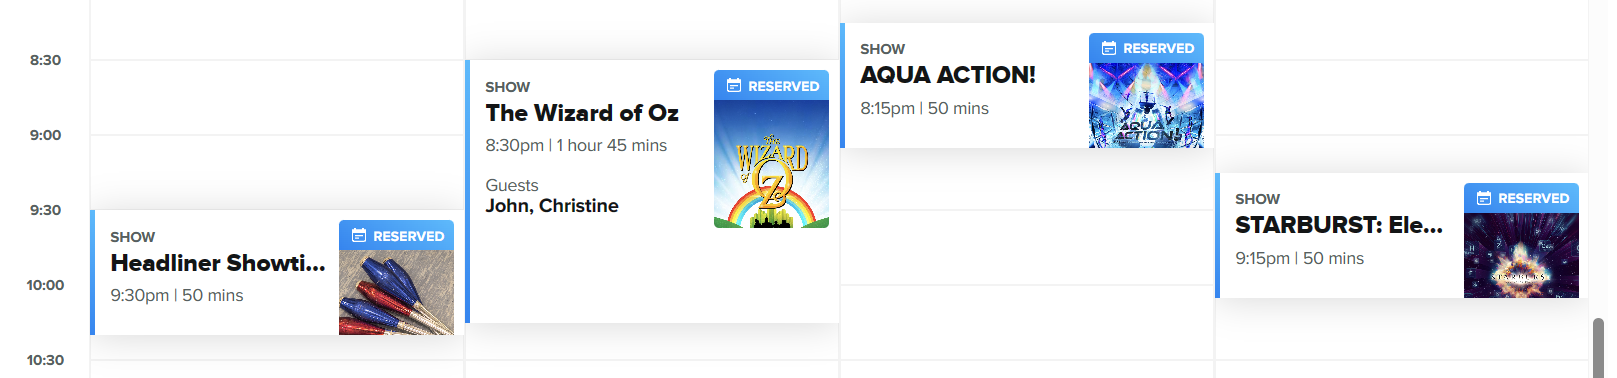Open the AQUA ACTION! show thumbnail
1617x378 pixels.
point(1146,105)
